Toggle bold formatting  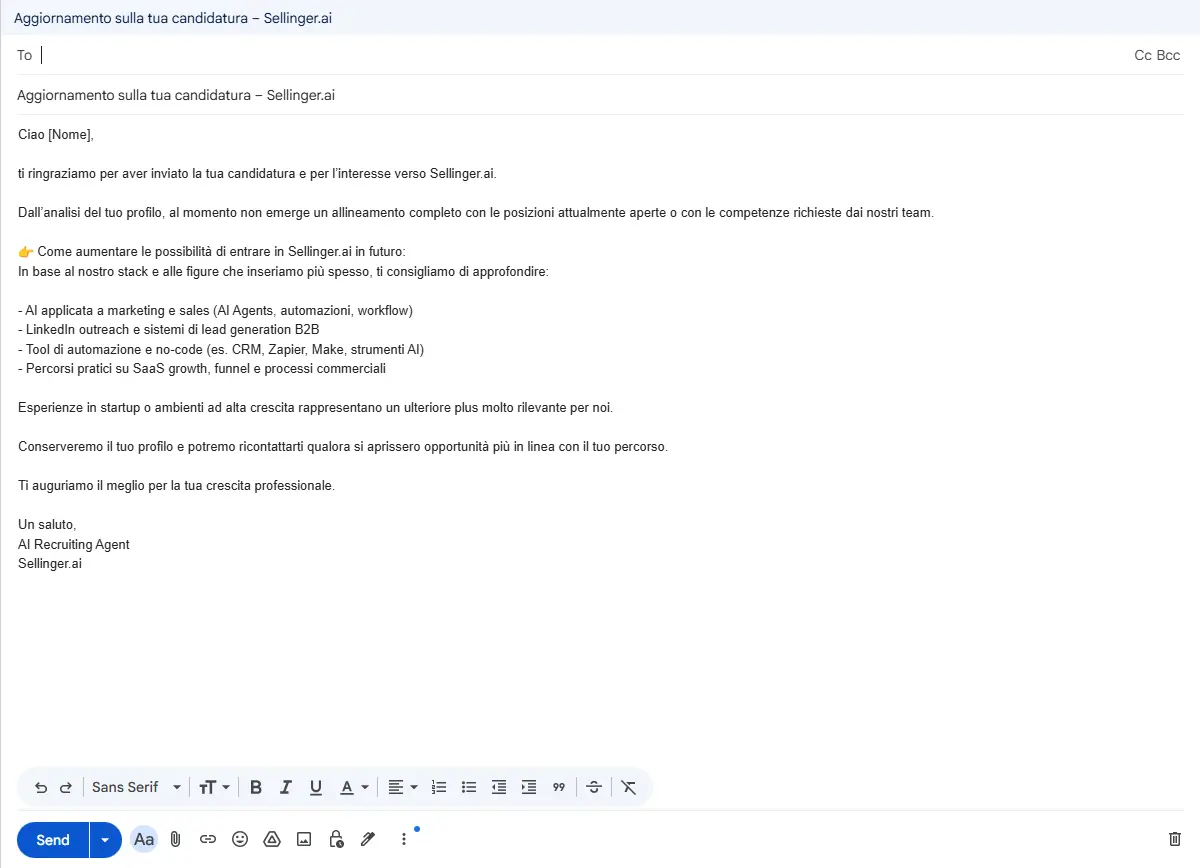(256, 787)
